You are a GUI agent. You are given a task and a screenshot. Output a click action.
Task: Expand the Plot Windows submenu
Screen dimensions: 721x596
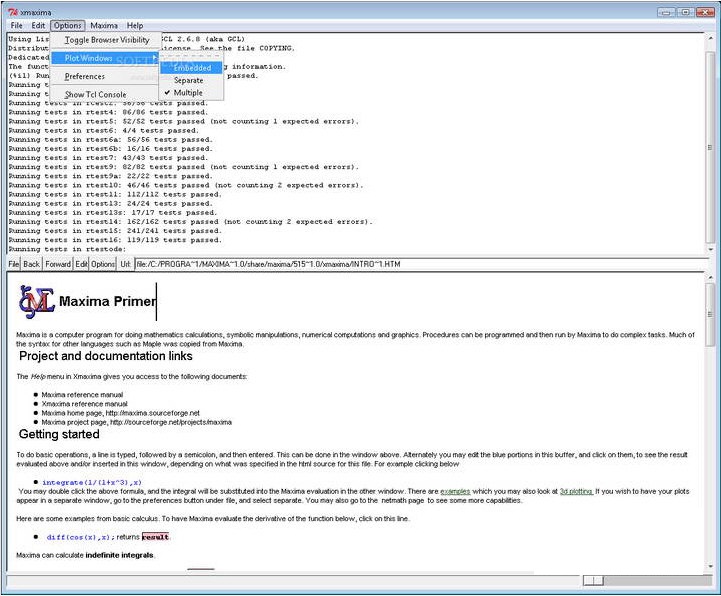coord(105,58)
